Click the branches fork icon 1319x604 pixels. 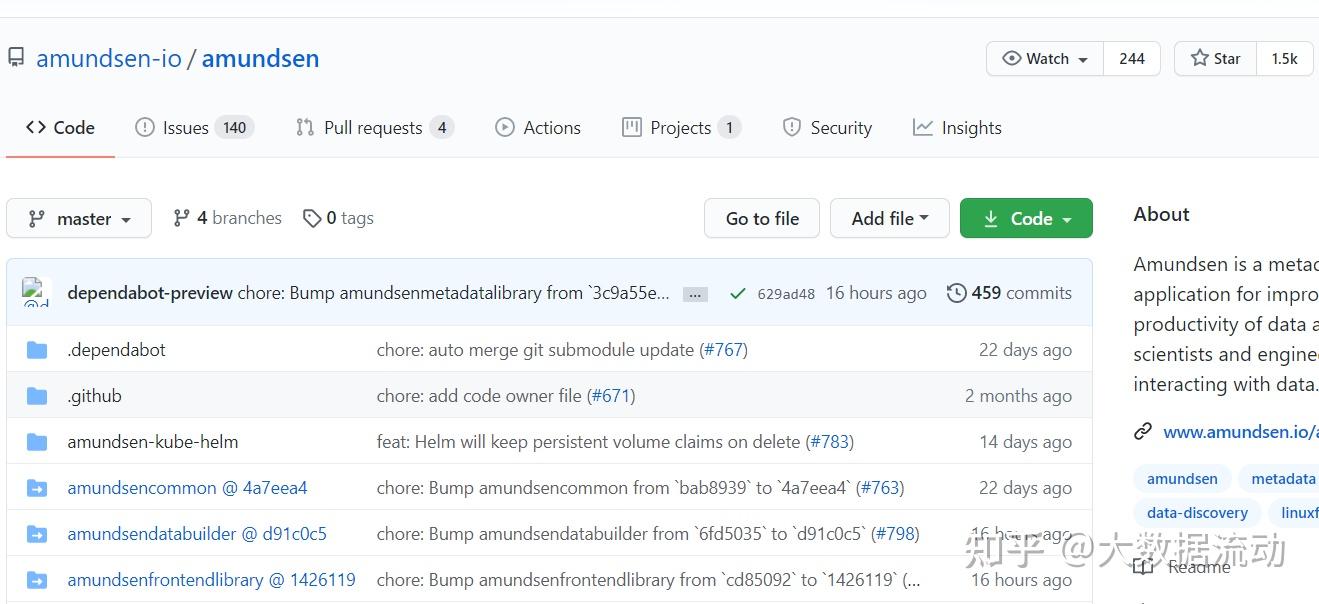[181, 218]
